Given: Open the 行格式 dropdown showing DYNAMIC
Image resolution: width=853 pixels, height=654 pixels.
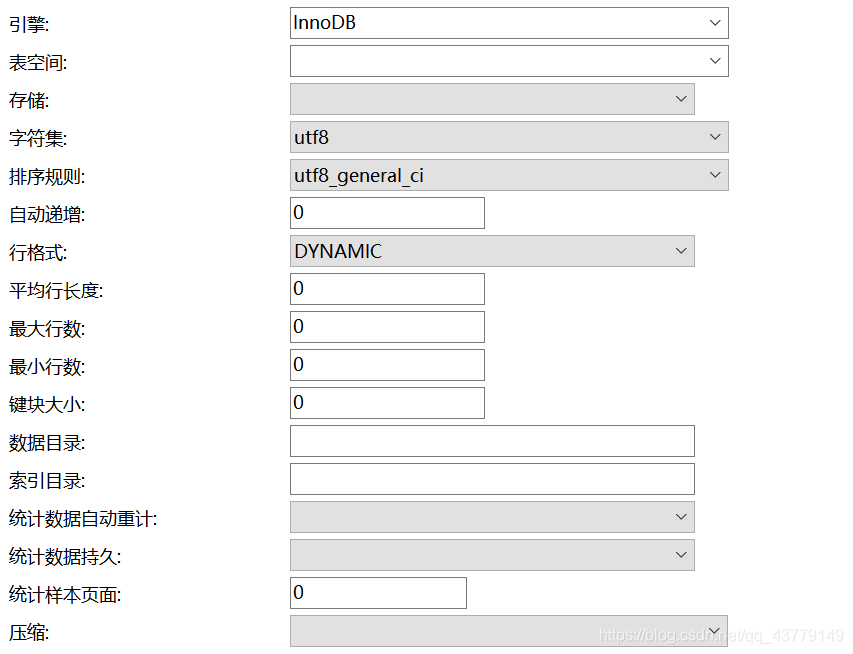Looking at the screenshot, I should [490, 251].
